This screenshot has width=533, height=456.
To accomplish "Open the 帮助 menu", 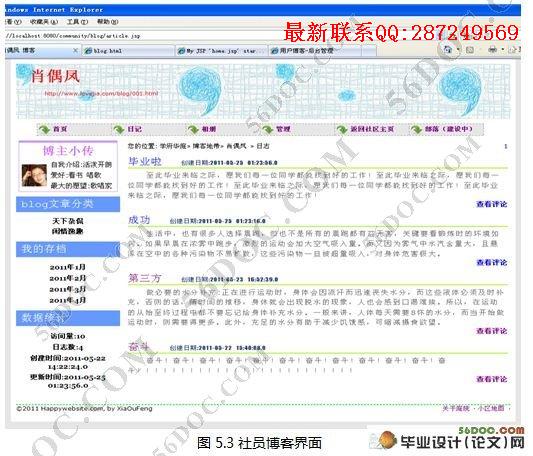I will click(x=108, y=22).
